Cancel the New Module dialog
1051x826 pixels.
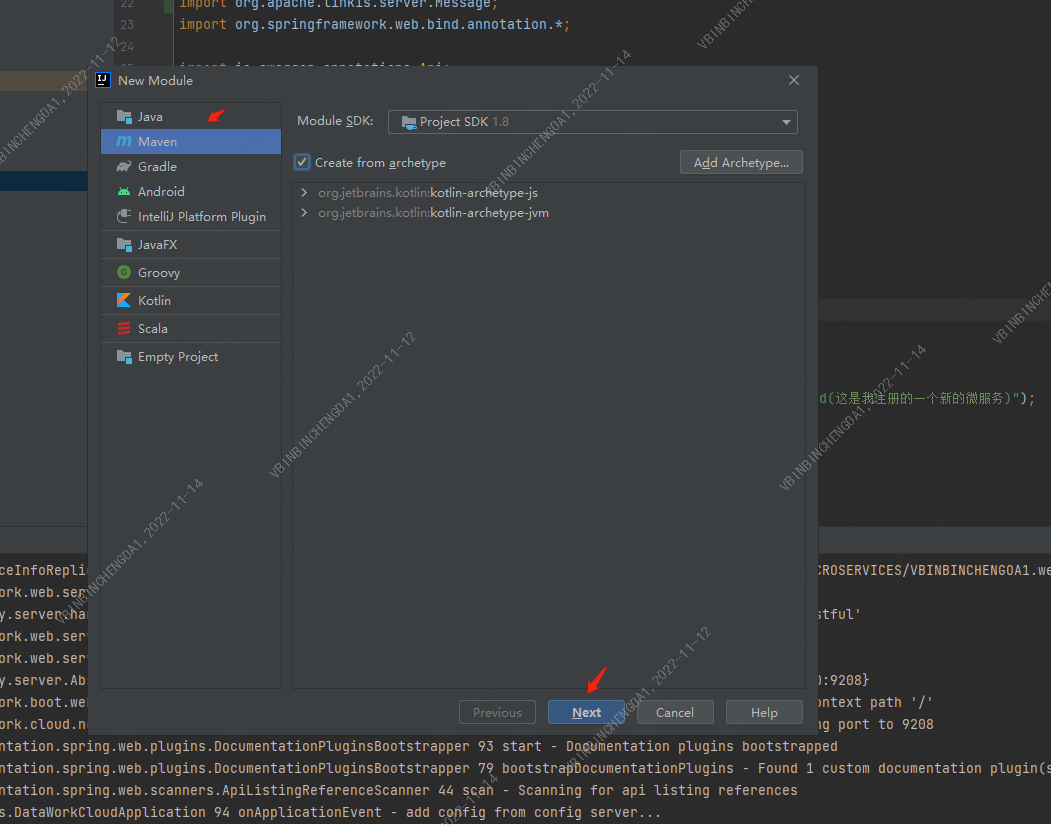coord(674,712)
